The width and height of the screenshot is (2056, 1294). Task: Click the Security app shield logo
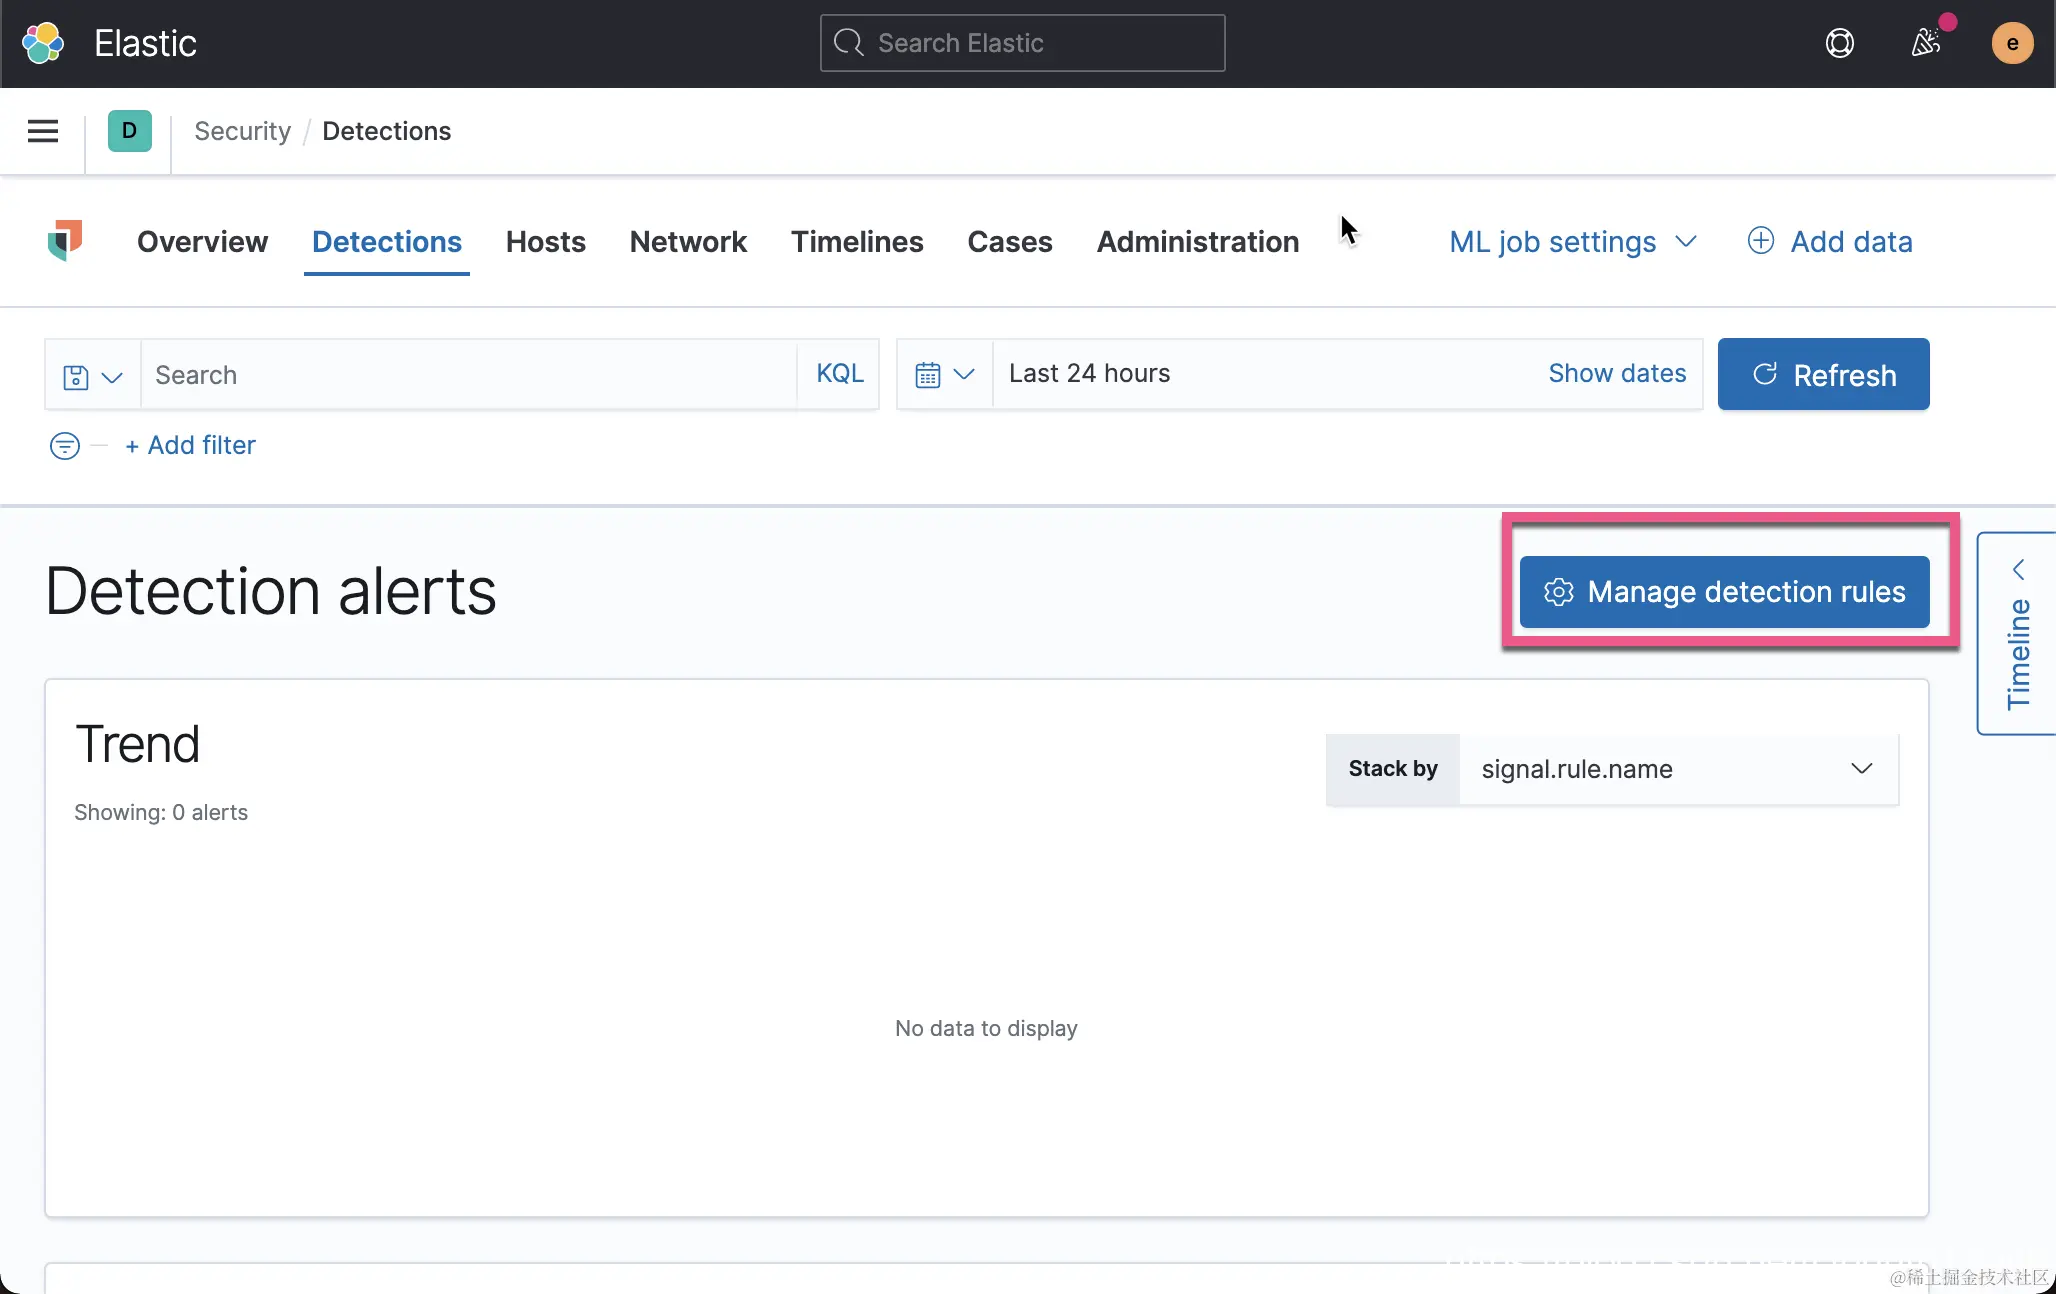tap(65, 241)
